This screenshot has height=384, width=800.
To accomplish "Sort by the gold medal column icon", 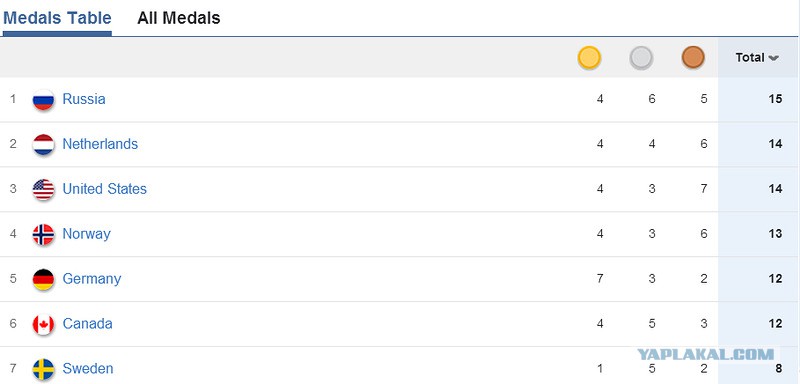I will (x=589, y=58).
